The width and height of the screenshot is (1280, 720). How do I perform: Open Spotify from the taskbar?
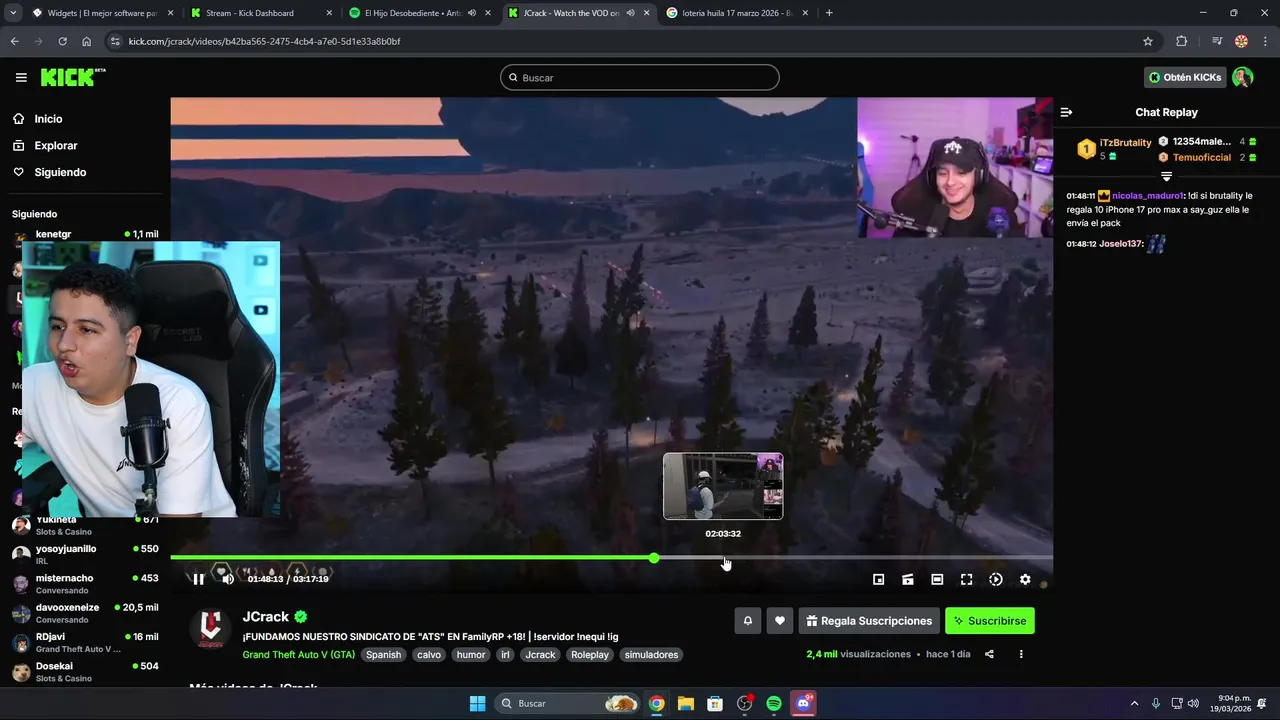tap(774, 703)
